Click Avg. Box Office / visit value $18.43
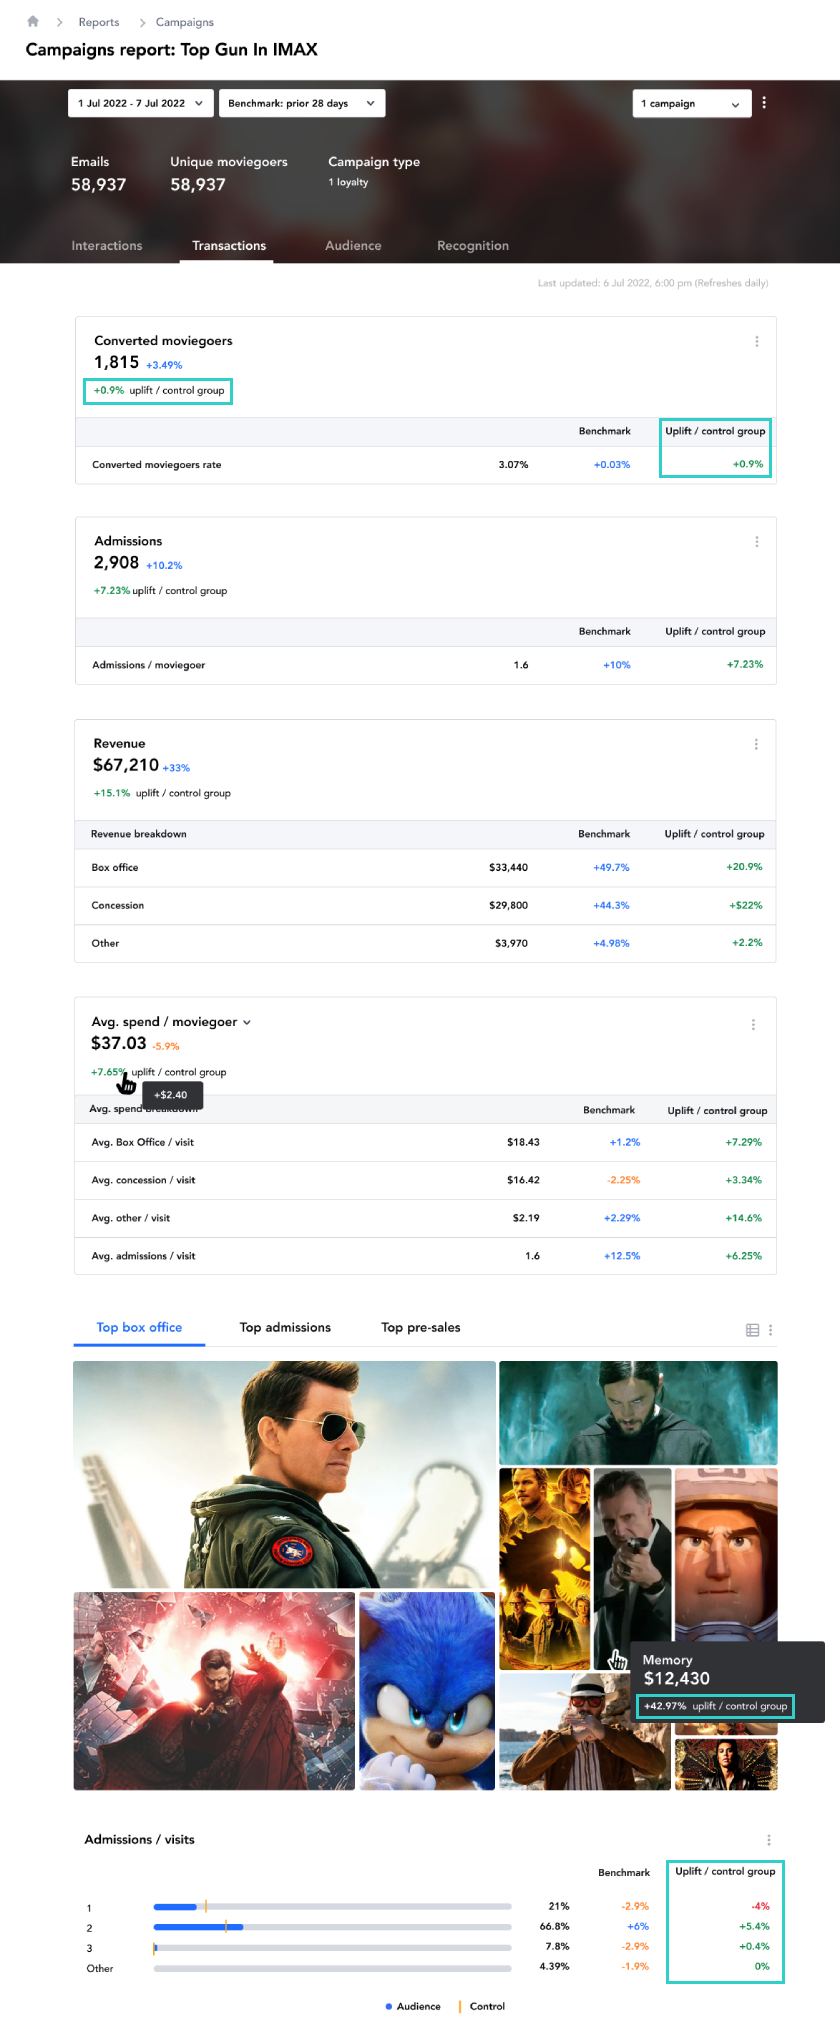 pos(523,1142)
